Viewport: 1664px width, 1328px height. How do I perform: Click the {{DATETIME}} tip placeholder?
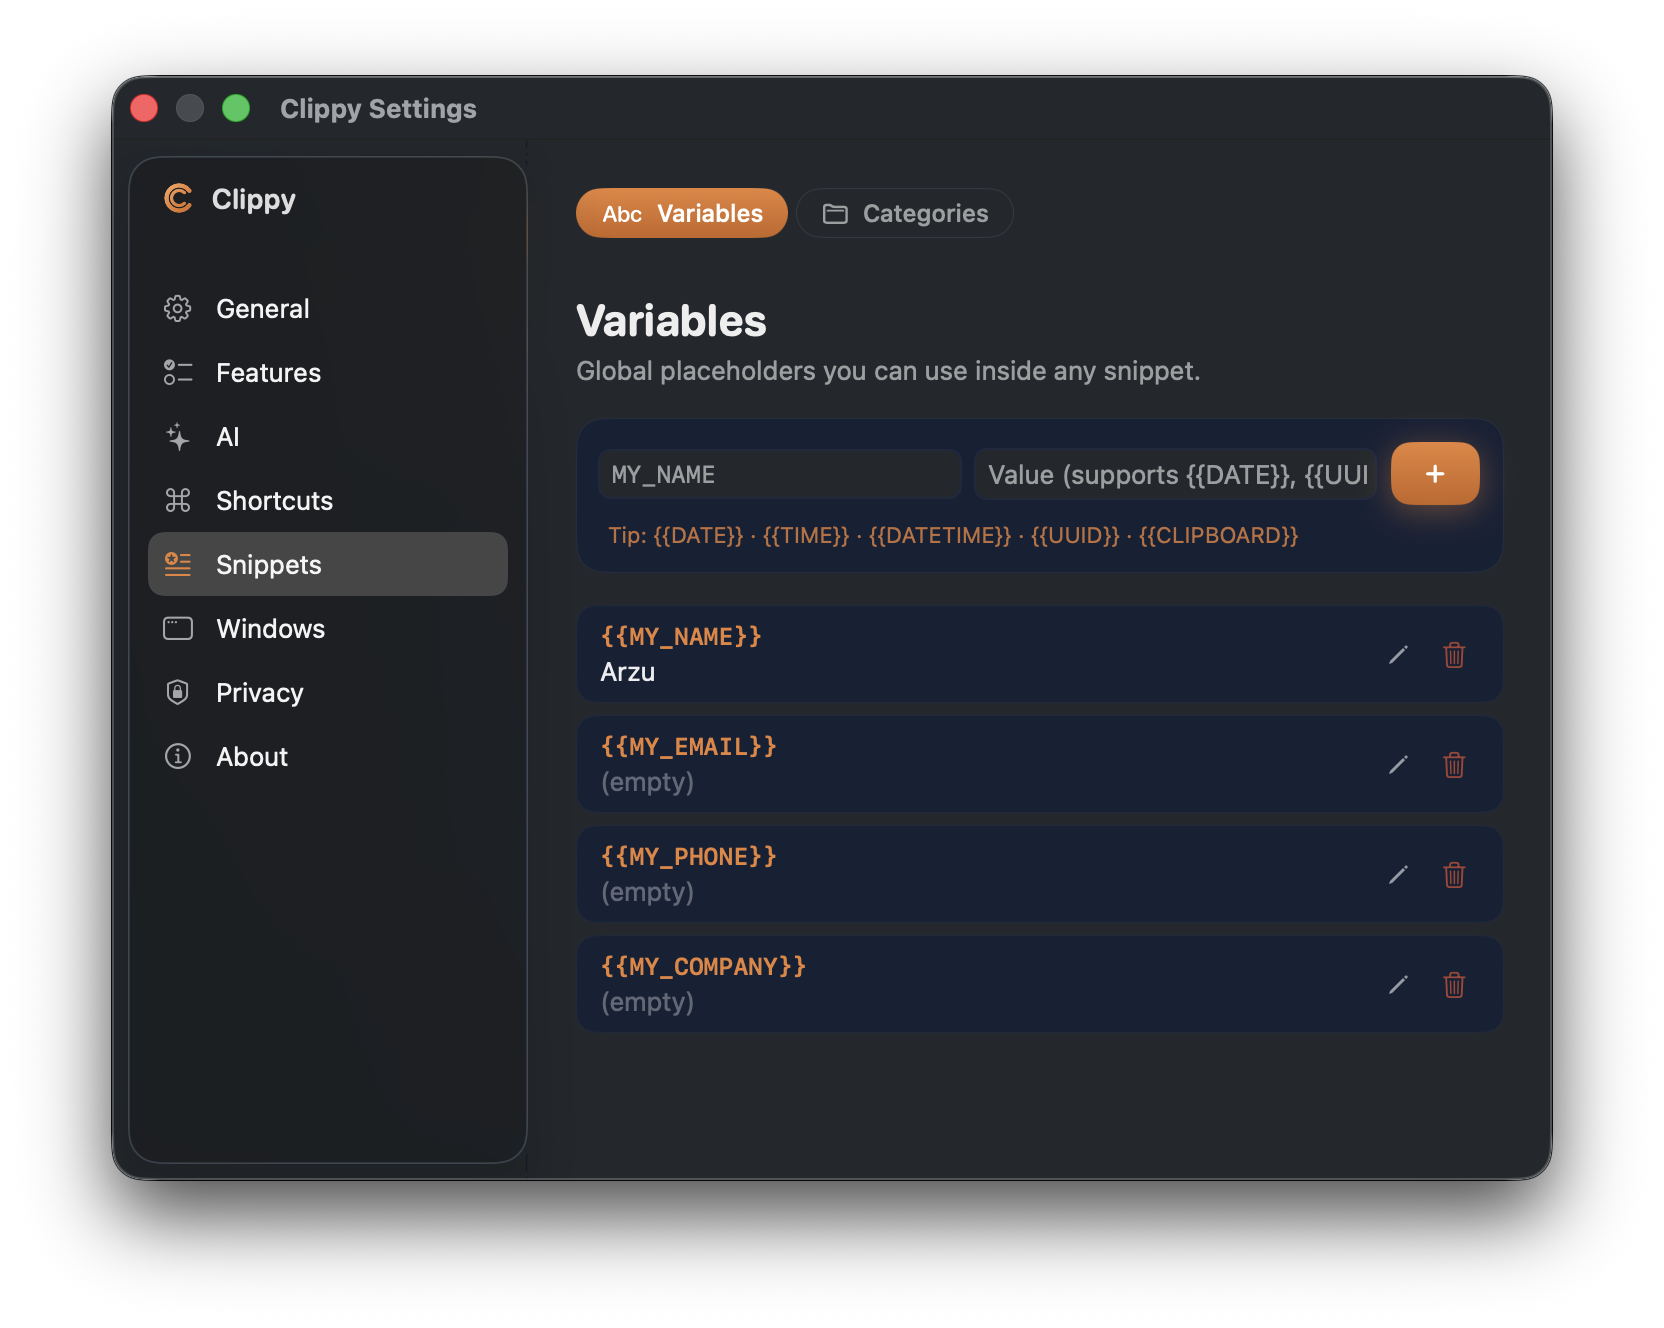click(x=940, y=535)
